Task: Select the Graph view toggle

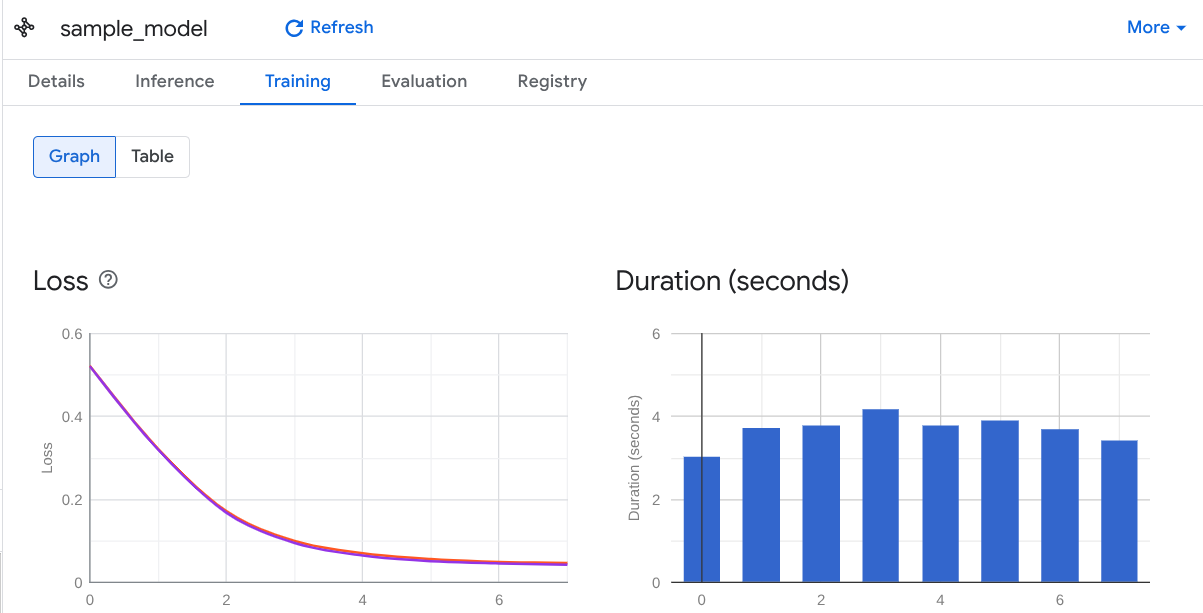Action: click(75, 157)
